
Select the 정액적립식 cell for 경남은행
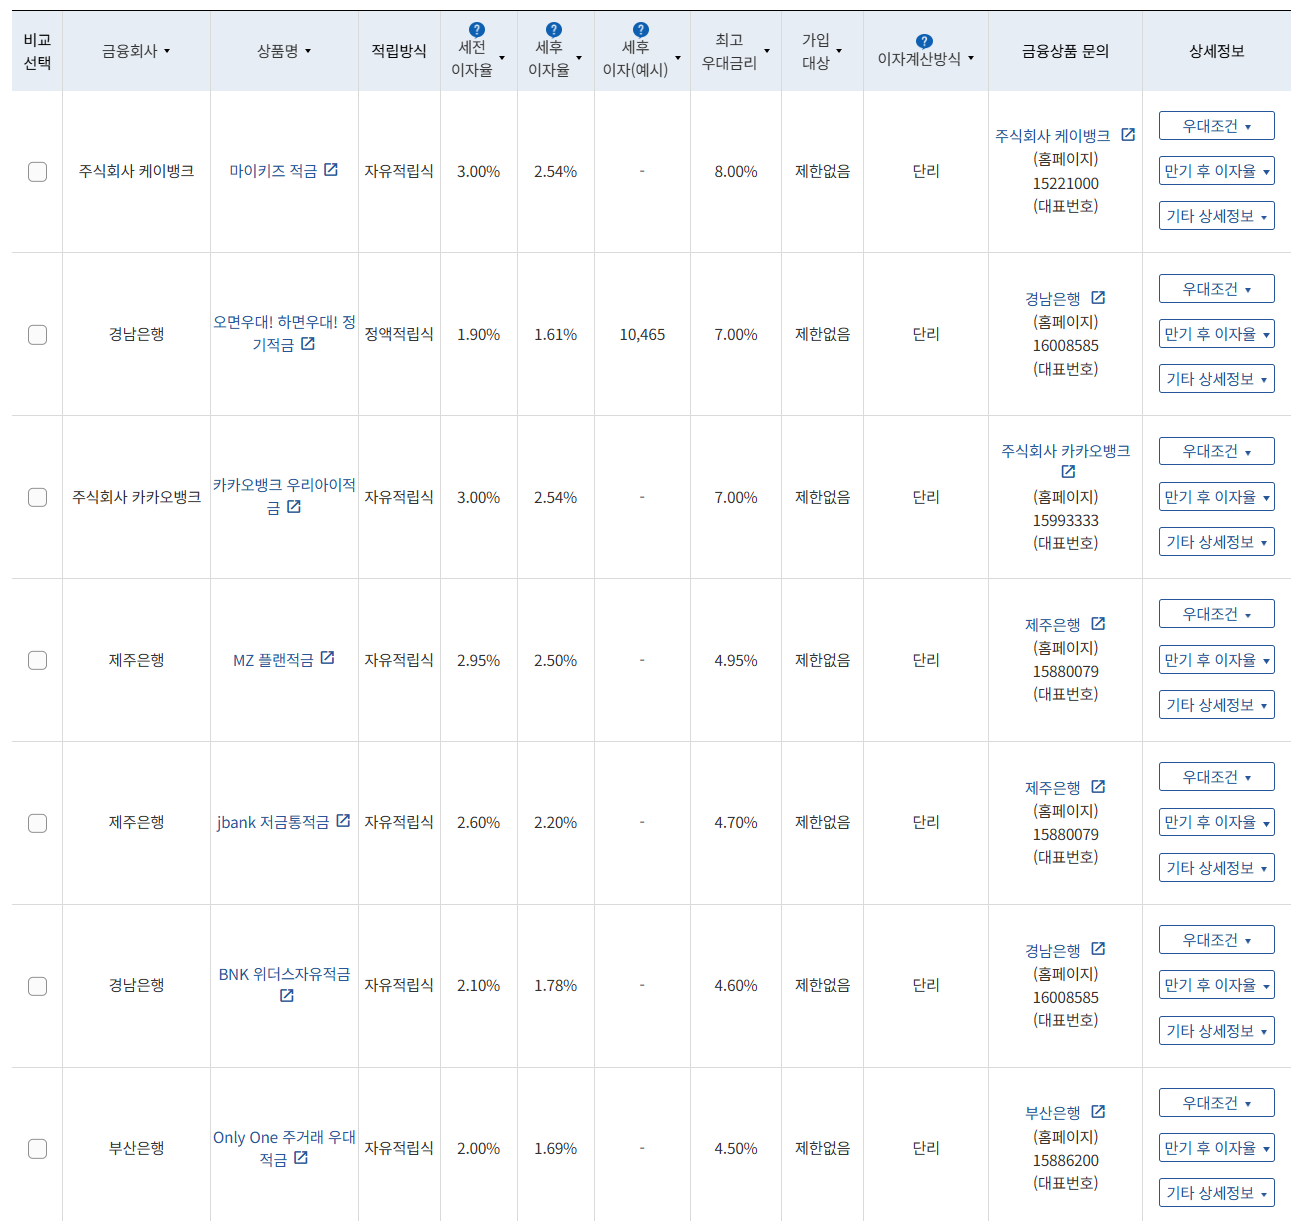399,334
